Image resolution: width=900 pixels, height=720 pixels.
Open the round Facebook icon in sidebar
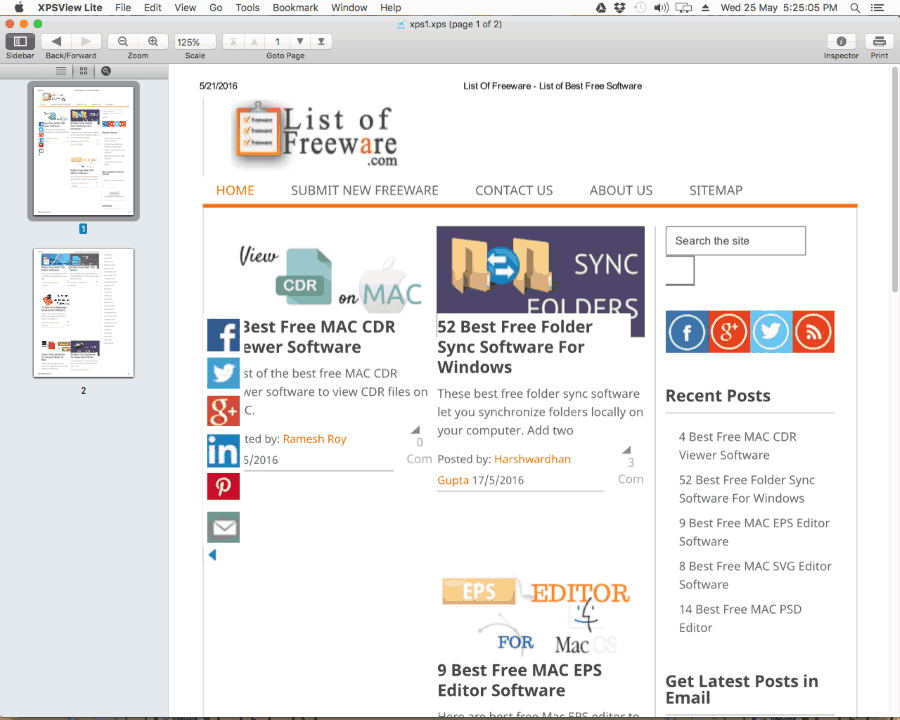687,332
